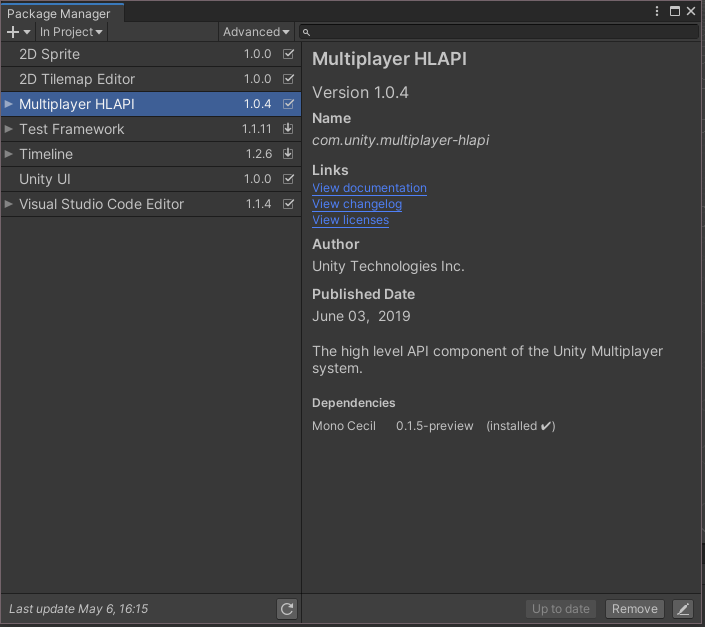Click installed checkmark for Visual Studio Code Editor
Screen dimensions: 705x627
[288, 204]
